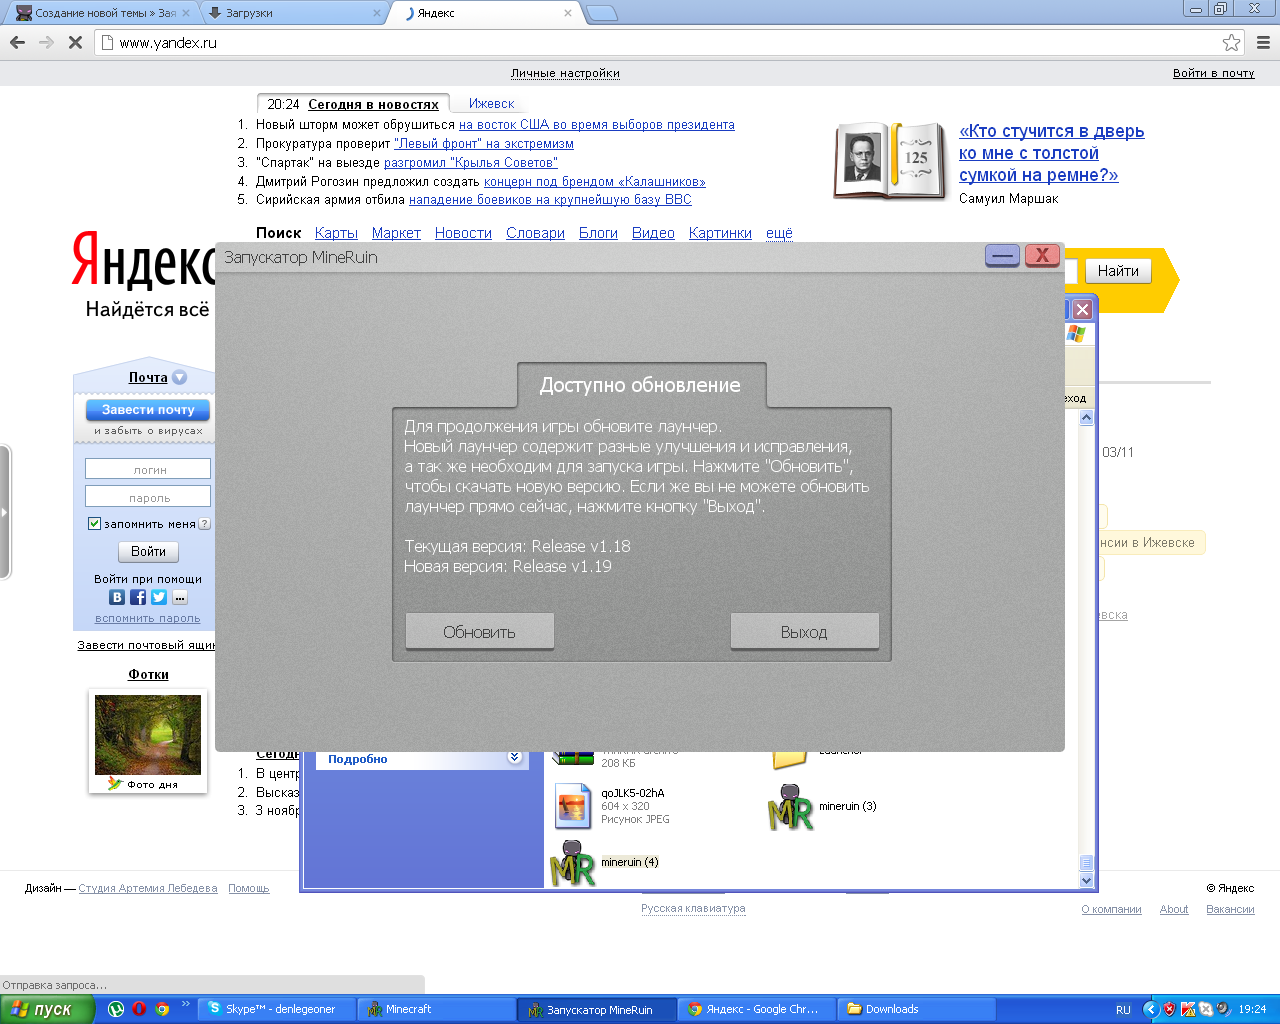Click the address bar with www.yandex.ru
The height and width of the screenshot is (1024, 1280).
pyautogui.click(x=660, y=43)
